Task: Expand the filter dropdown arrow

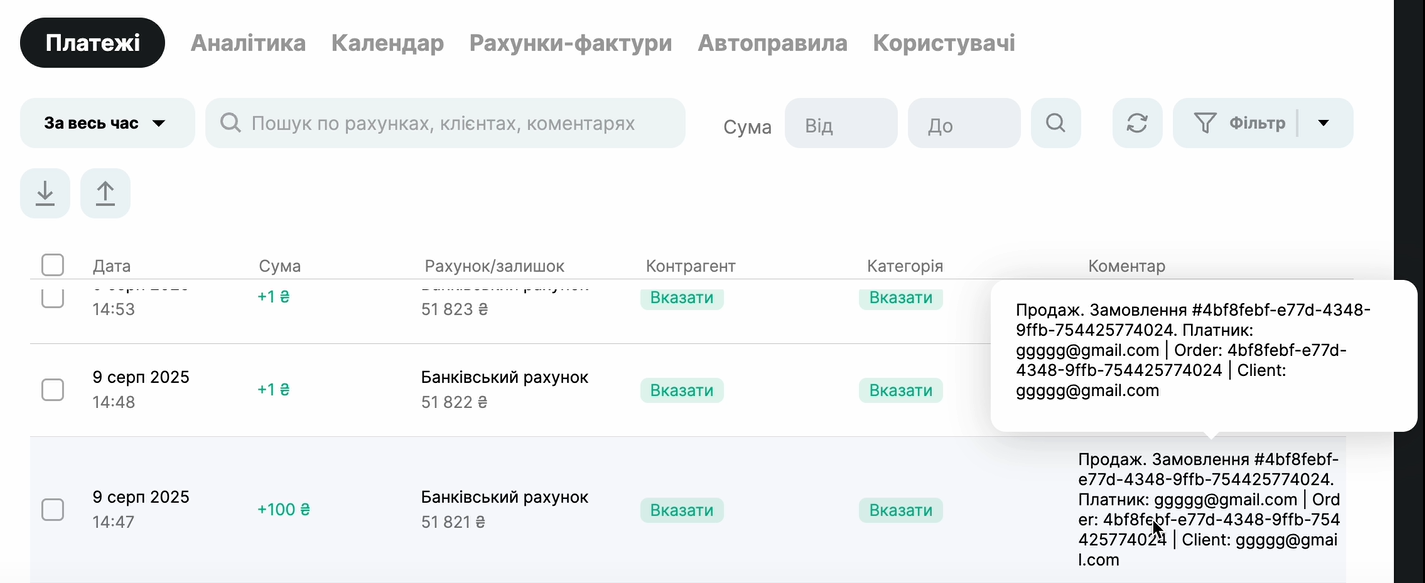Action: pyautogui.click(x=1324, y=123)
